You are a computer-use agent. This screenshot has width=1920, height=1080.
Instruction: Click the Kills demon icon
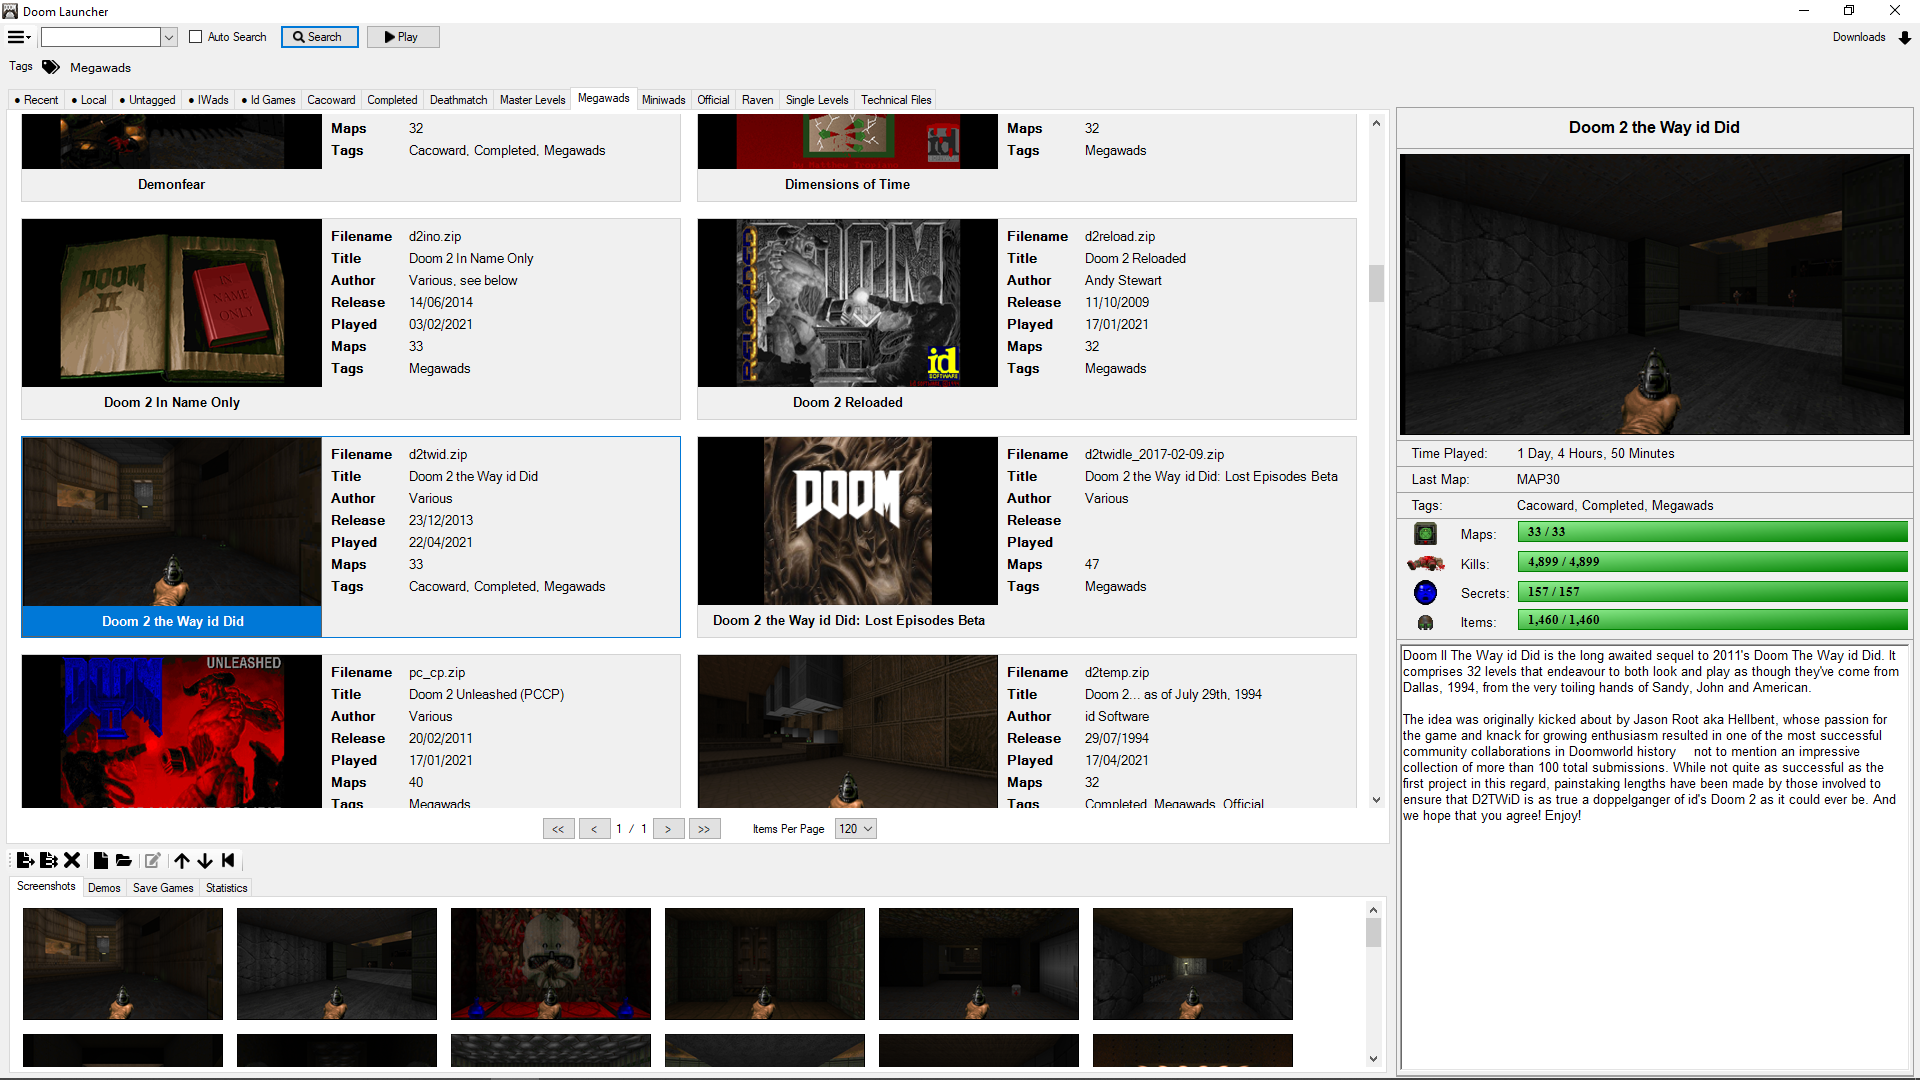tap(1425, 563)
